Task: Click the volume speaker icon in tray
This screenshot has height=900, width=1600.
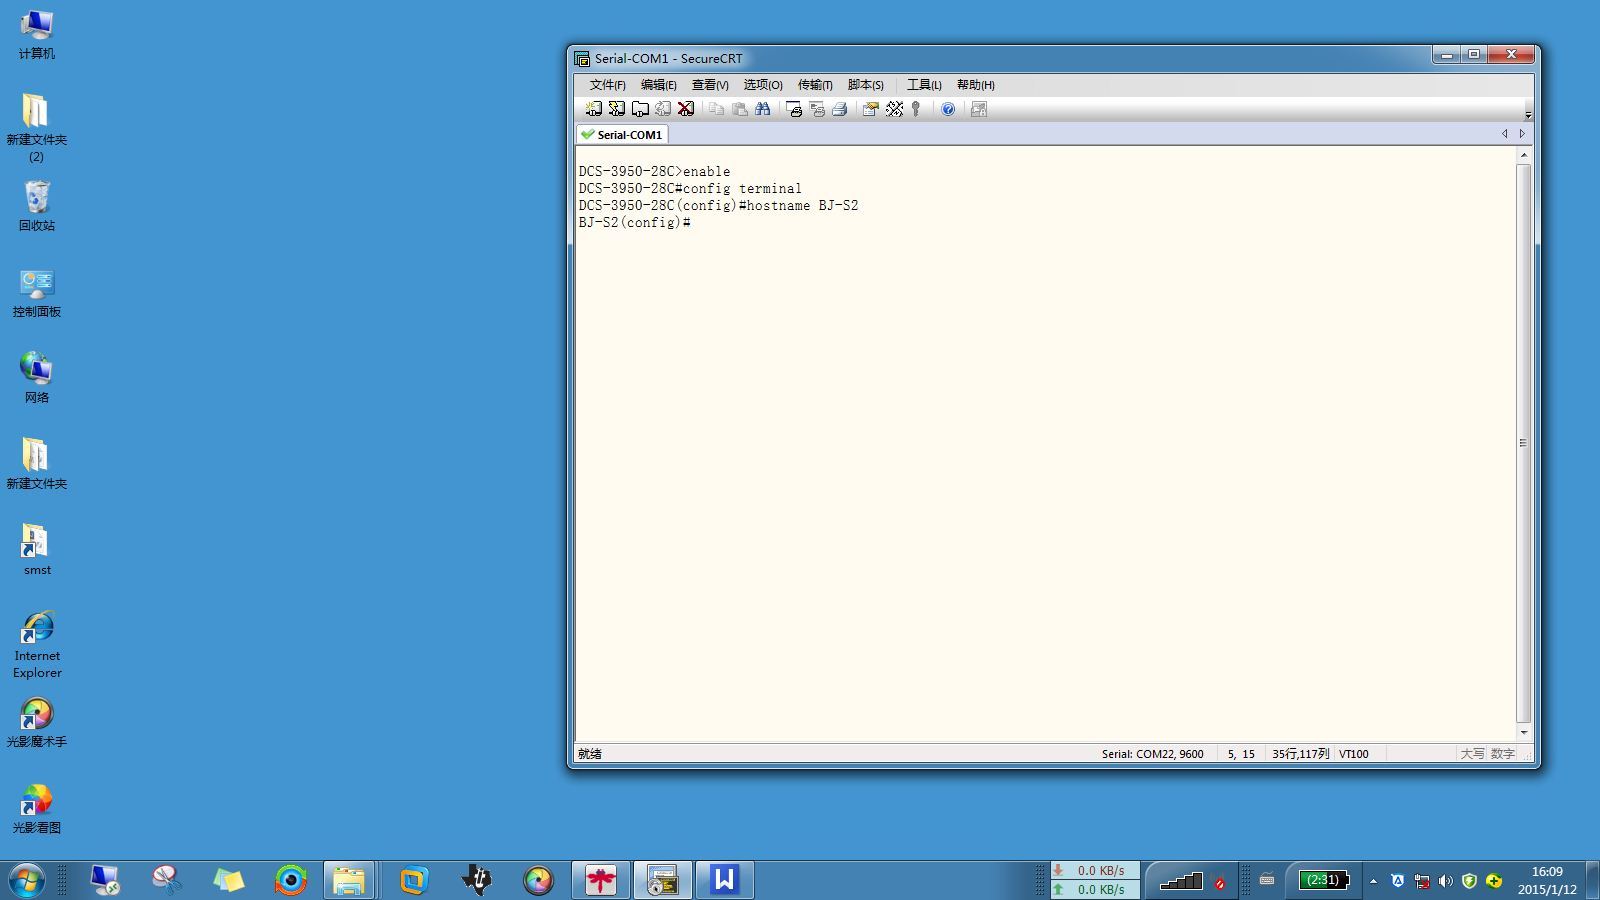Action: (x=1445, y=881)
